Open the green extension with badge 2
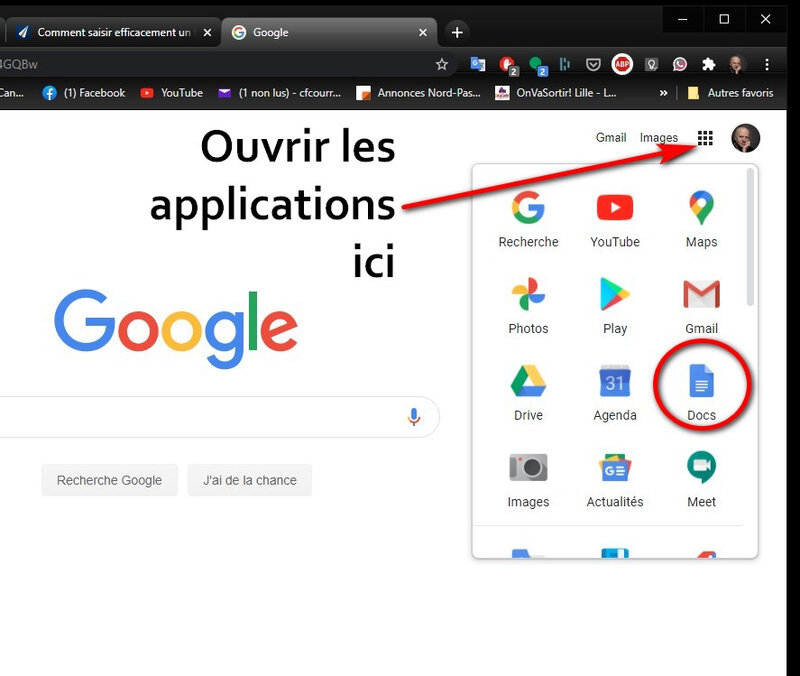Image resolution: width=800 pixels, height=676 pixels. [x=537, y=65]
